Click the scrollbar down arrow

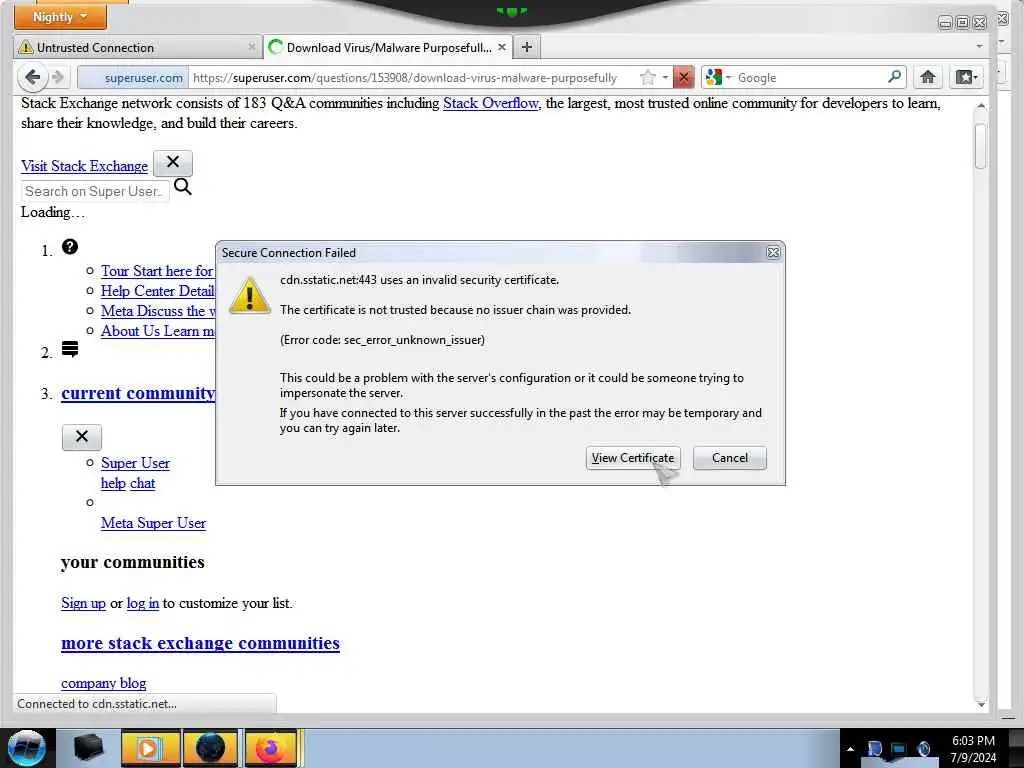(x=981, y=704)
